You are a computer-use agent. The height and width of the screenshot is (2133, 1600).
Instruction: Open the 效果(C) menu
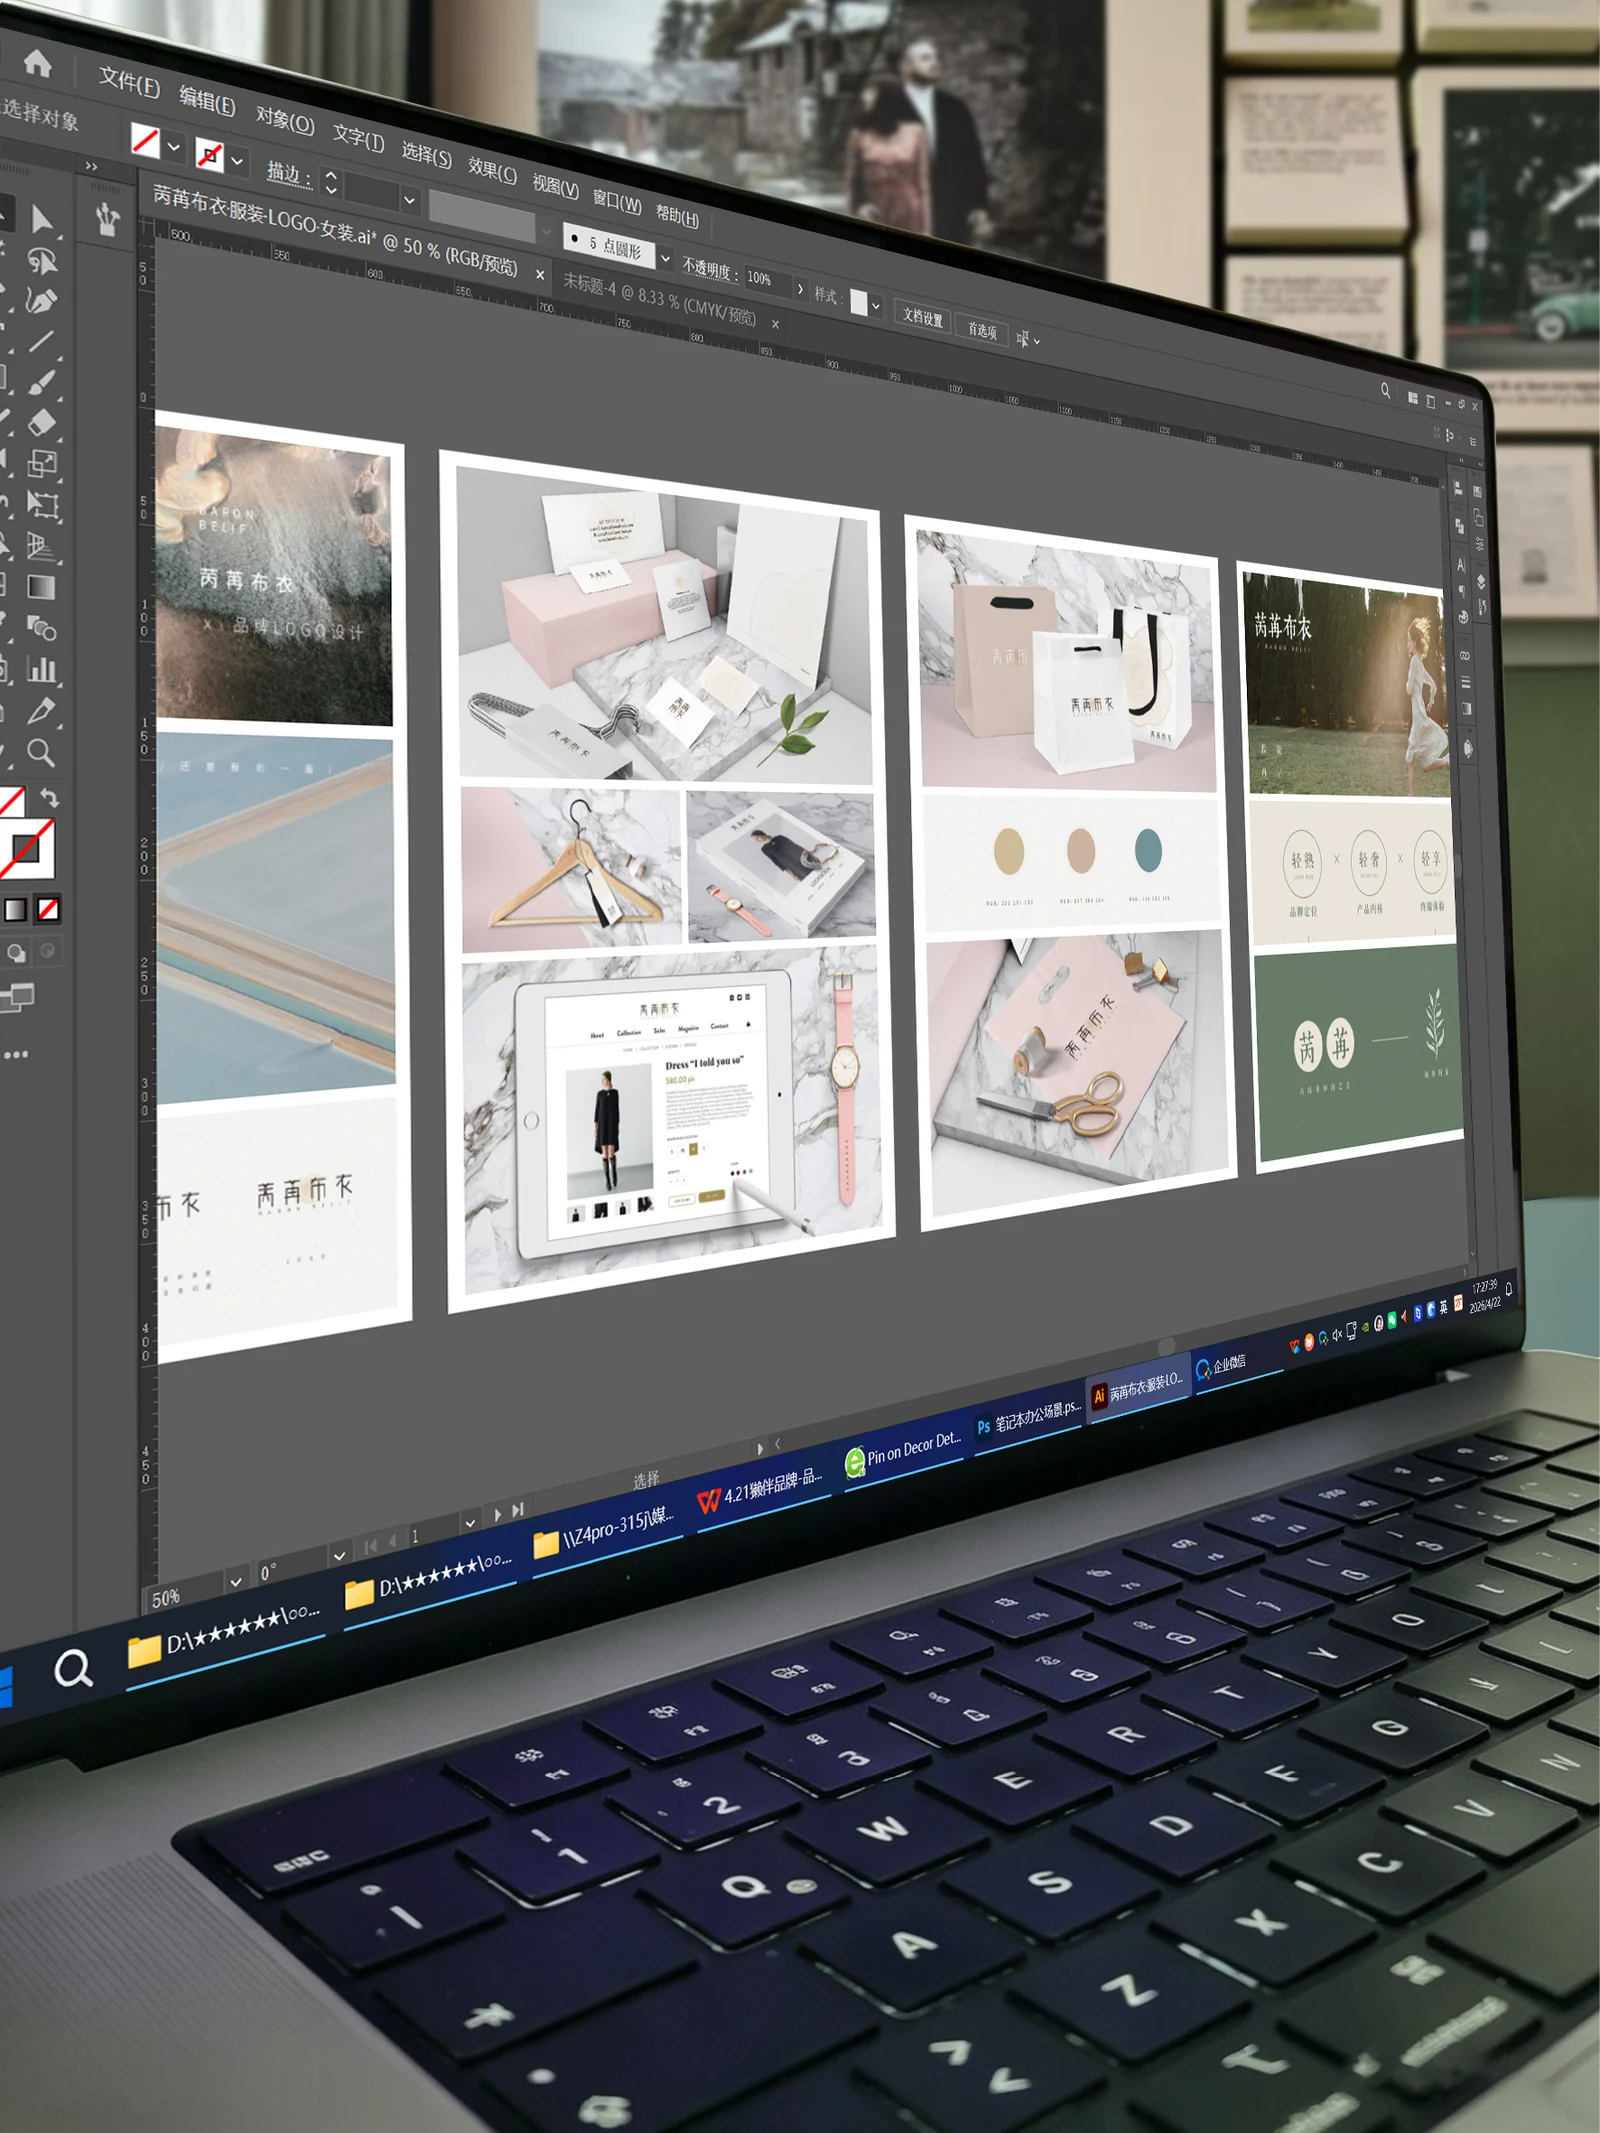point(492,170)
